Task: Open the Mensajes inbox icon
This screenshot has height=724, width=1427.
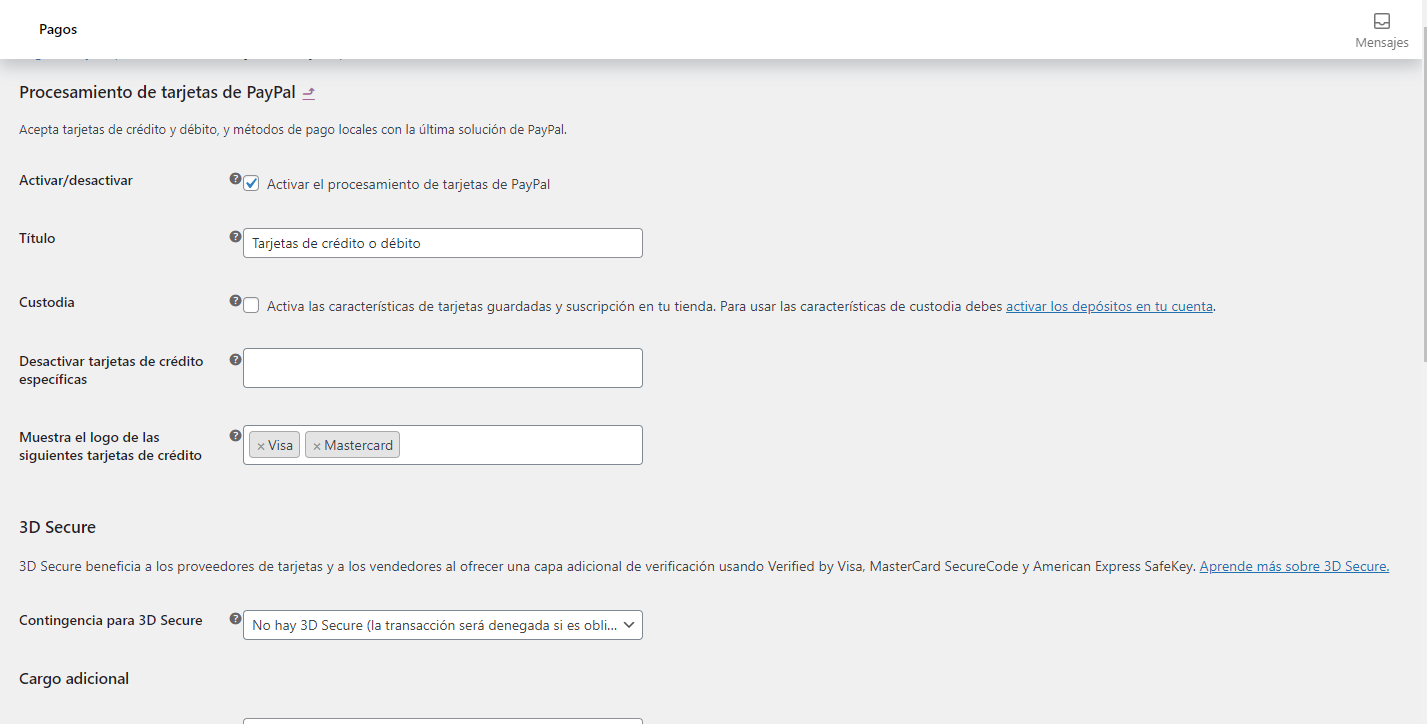Action: coord(1381,21)
